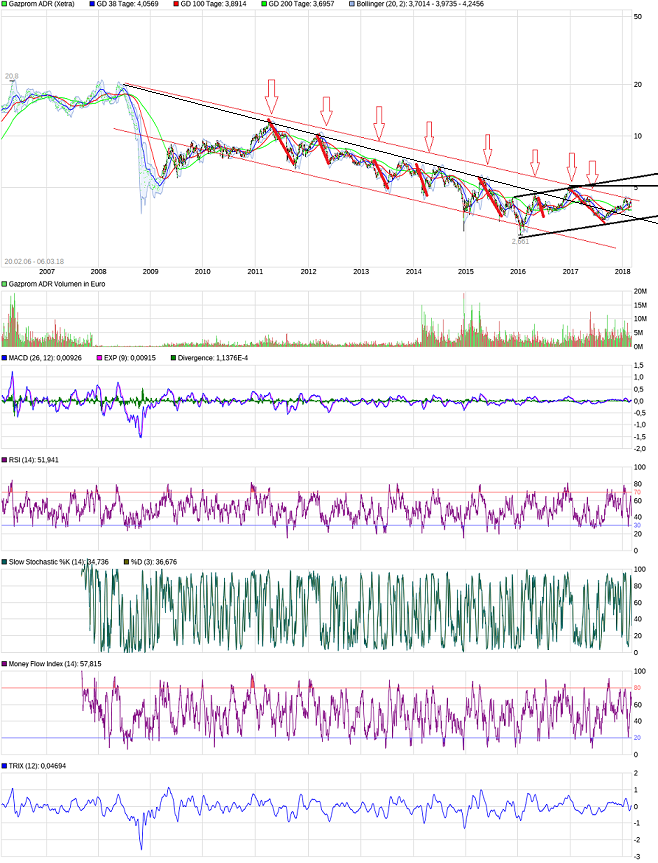
Task: Click the blue GD 38 Tage legend swatch
Action: (92, 4)
